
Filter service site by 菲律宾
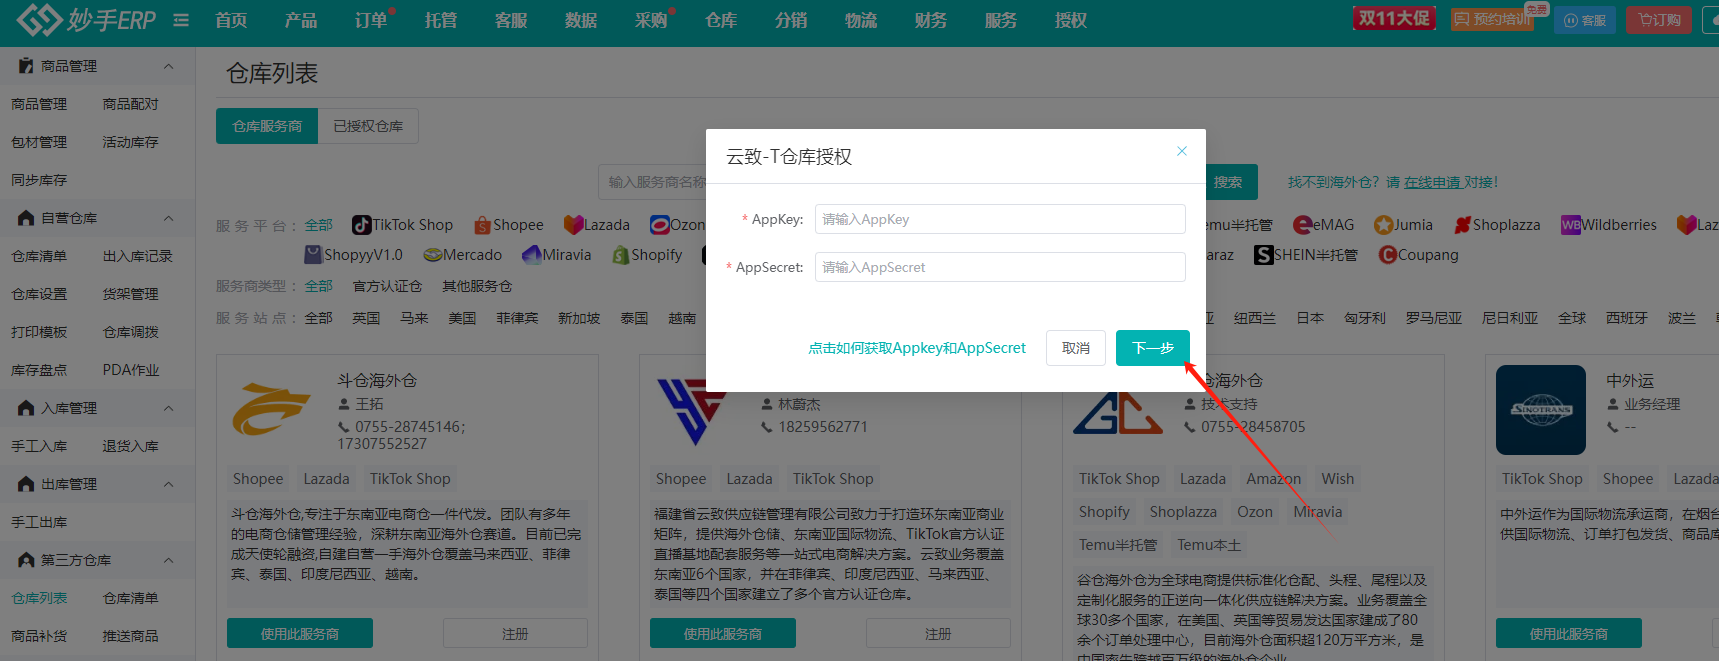pos(517,318)
